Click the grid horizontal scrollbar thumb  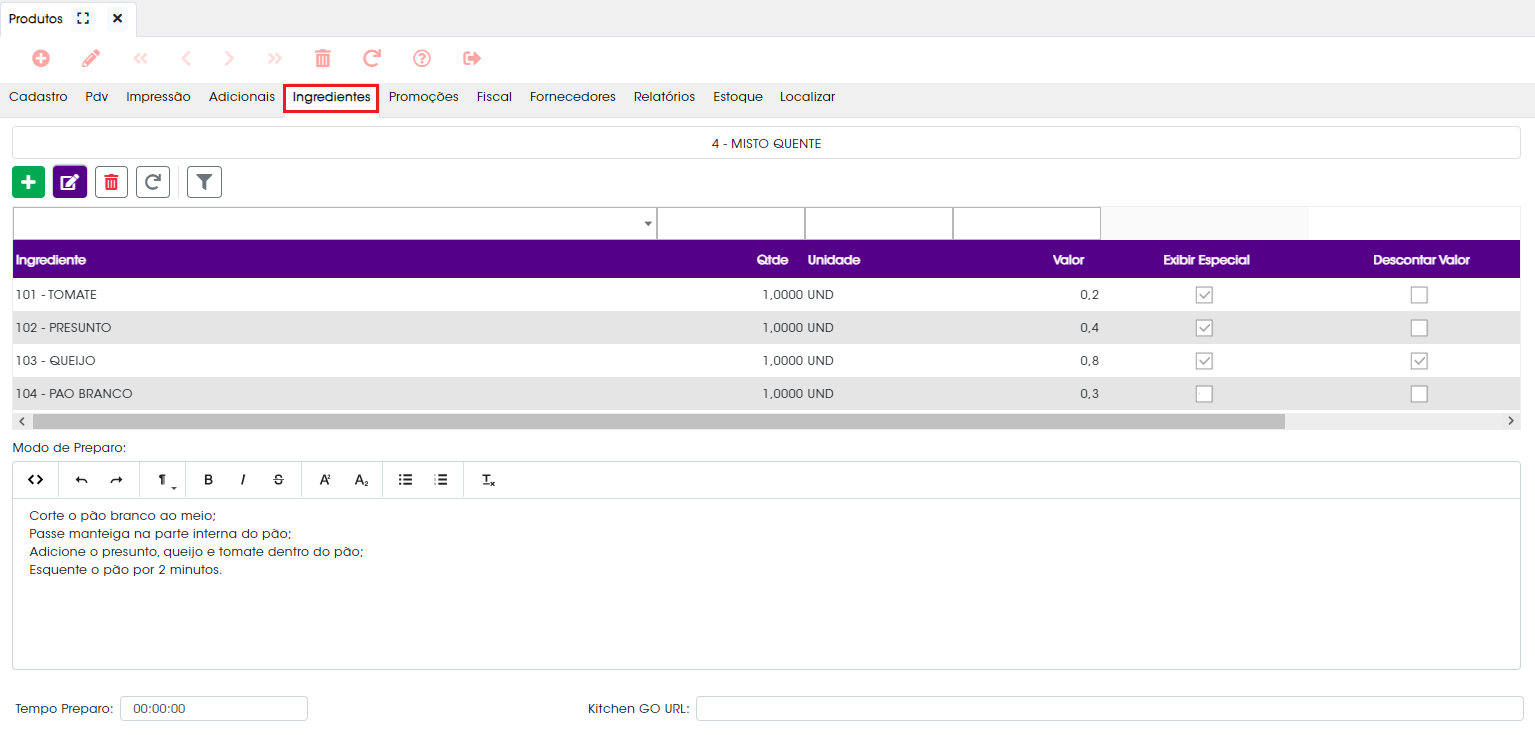[x=659, y=422]
